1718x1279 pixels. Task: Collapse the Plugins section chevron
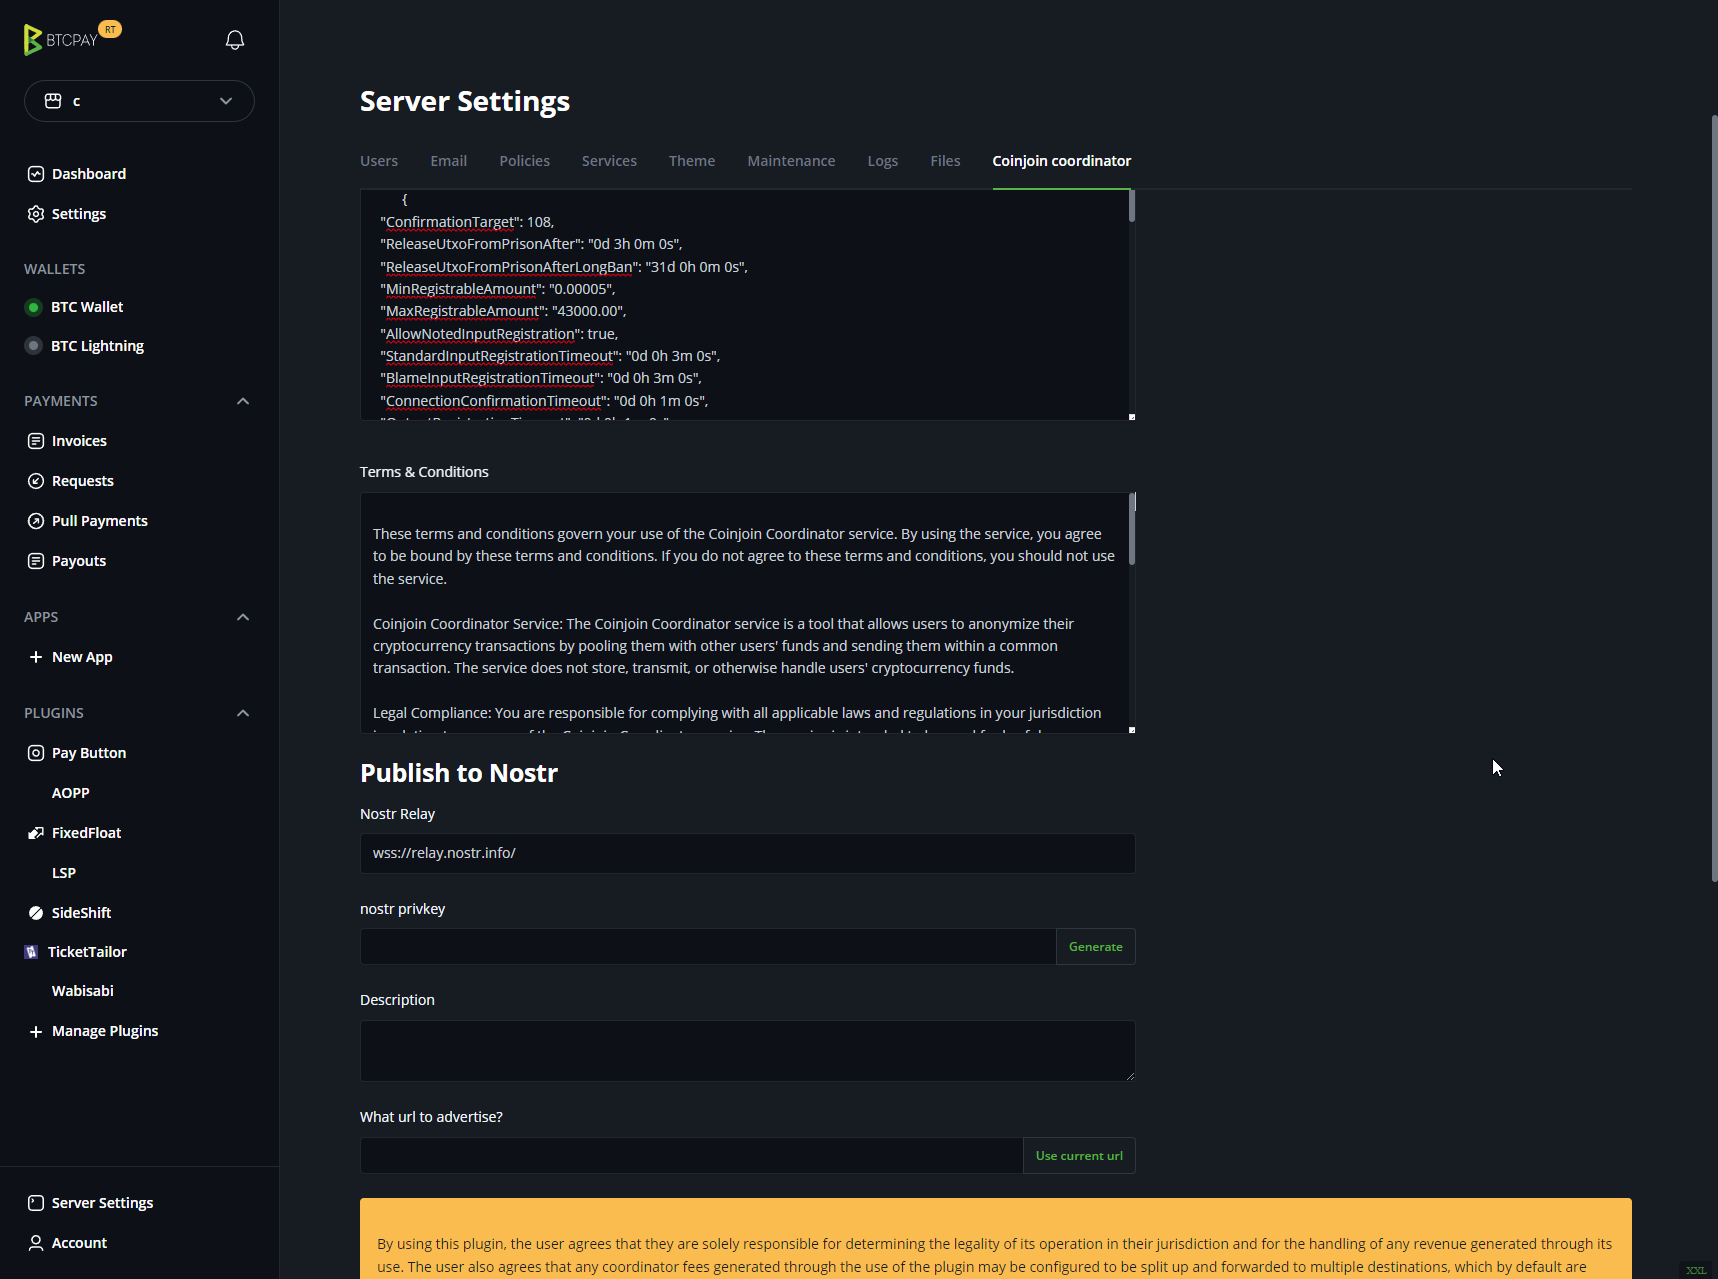[x=243, y=713]
